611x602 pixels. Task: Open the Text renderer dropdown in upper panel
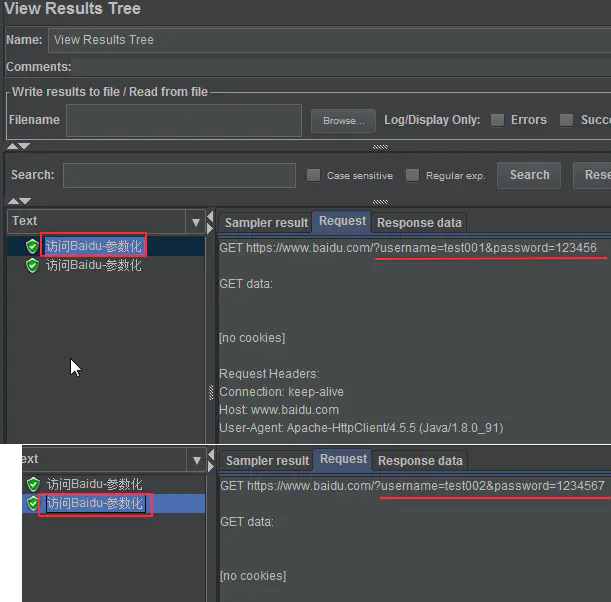tap(196, 222)
